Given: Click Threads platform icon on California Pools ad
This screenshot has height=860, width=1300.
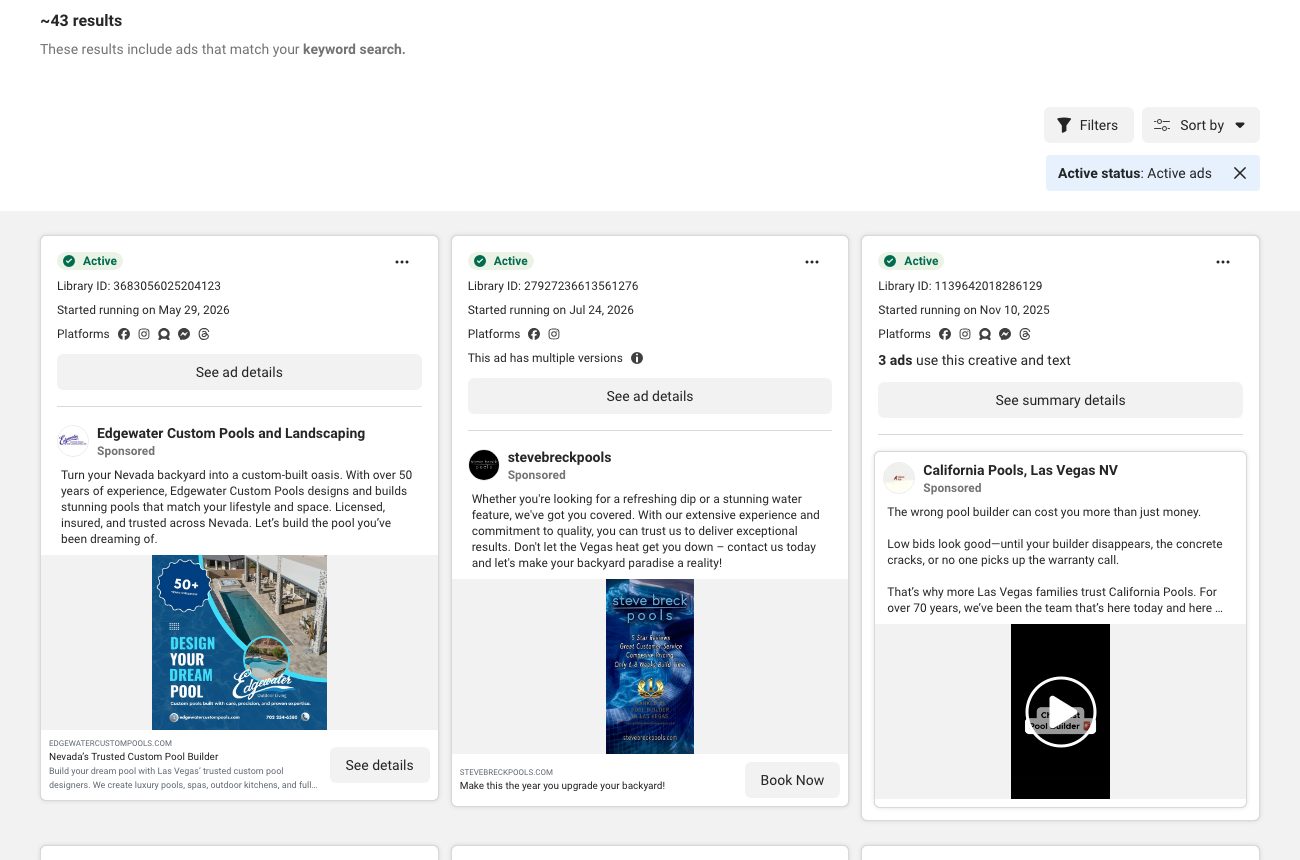Looking at the screenshot, I should 1025,334.
